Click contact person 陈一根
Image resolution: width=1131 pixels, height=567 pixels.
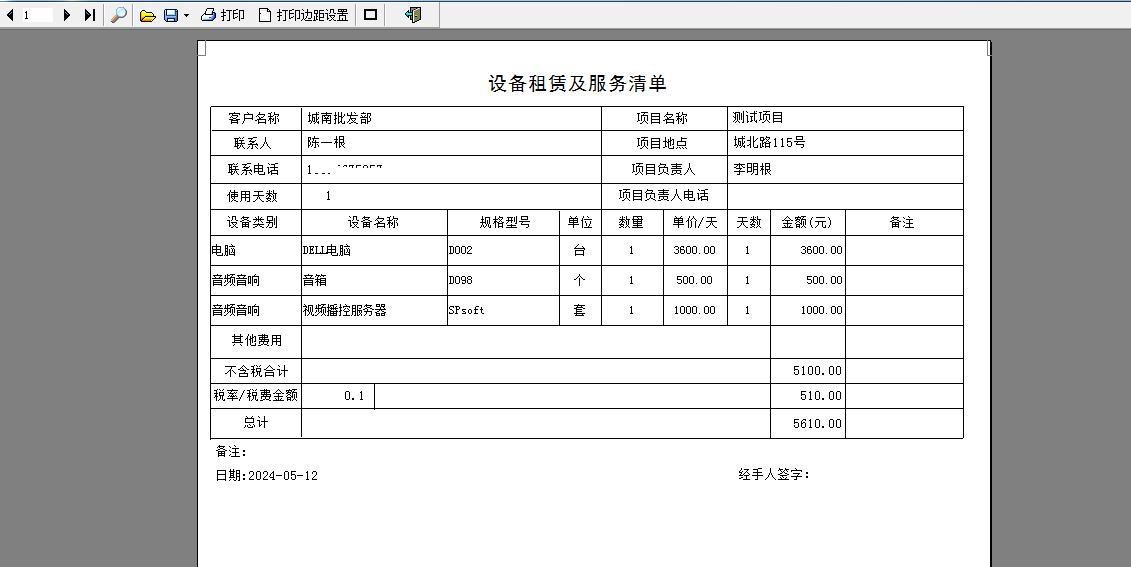click(x=326, y=143)
